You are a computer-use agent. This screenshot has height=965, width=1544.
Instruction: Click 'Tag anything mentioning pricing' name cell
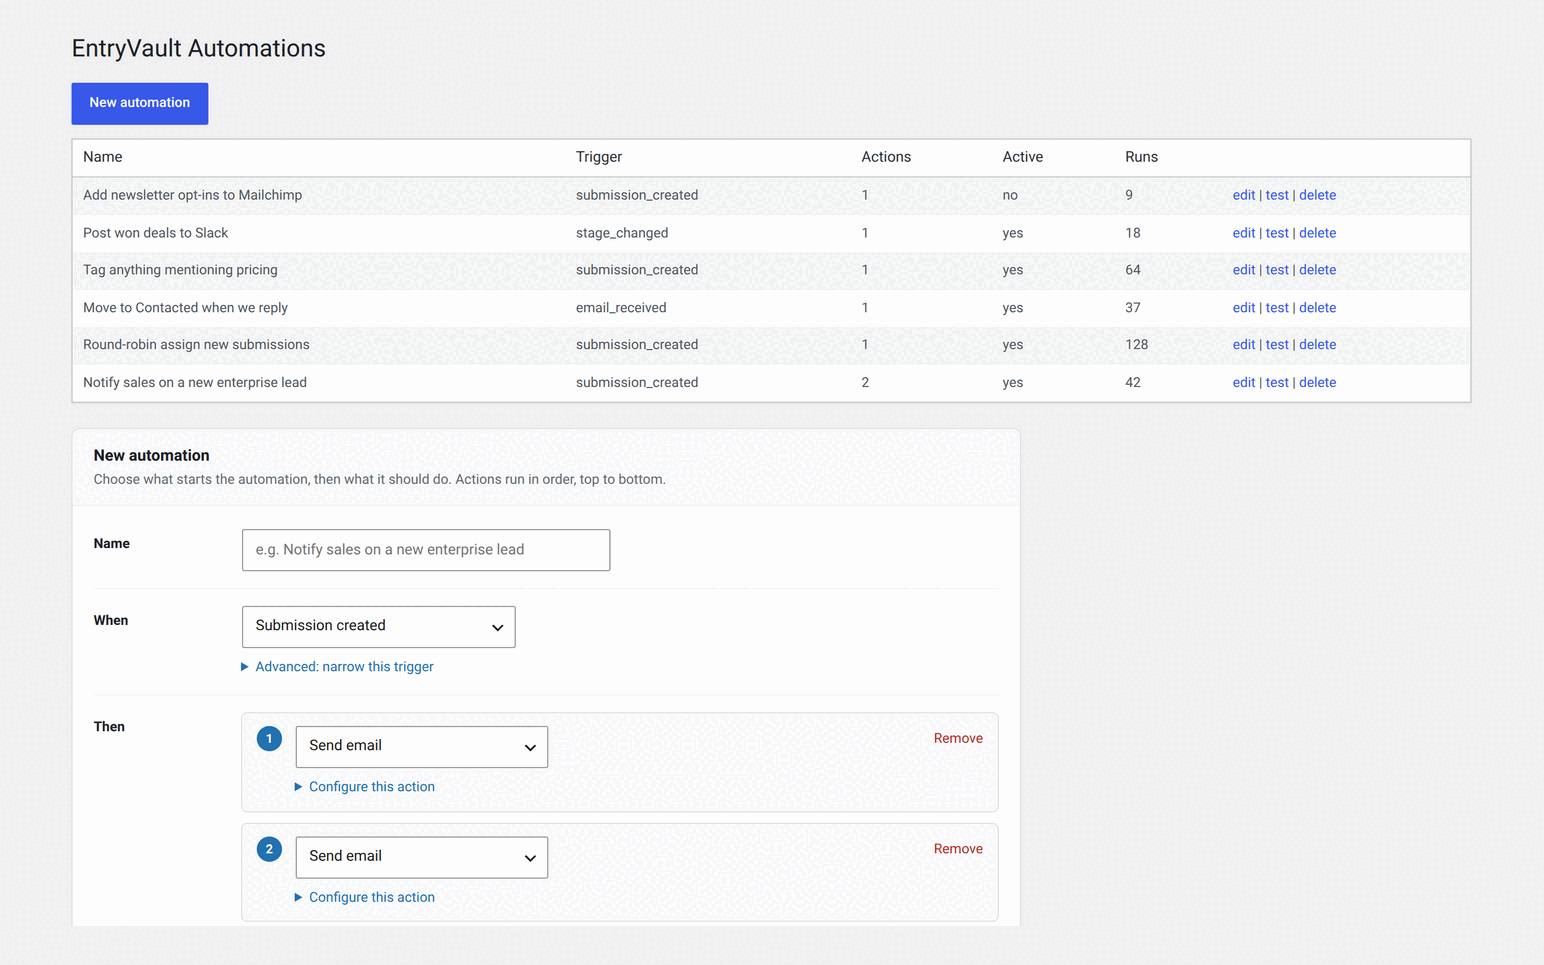180,270
